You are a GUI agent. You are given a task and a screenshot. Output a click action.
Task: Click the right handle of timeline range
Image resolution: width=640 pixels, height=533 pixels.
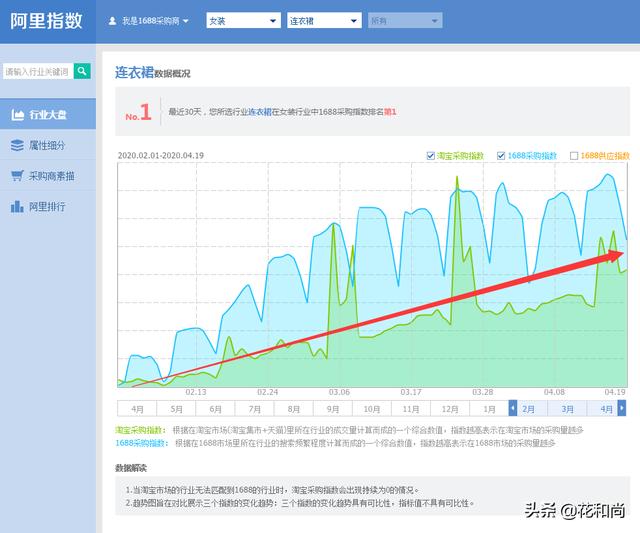(x=622, y=408)
